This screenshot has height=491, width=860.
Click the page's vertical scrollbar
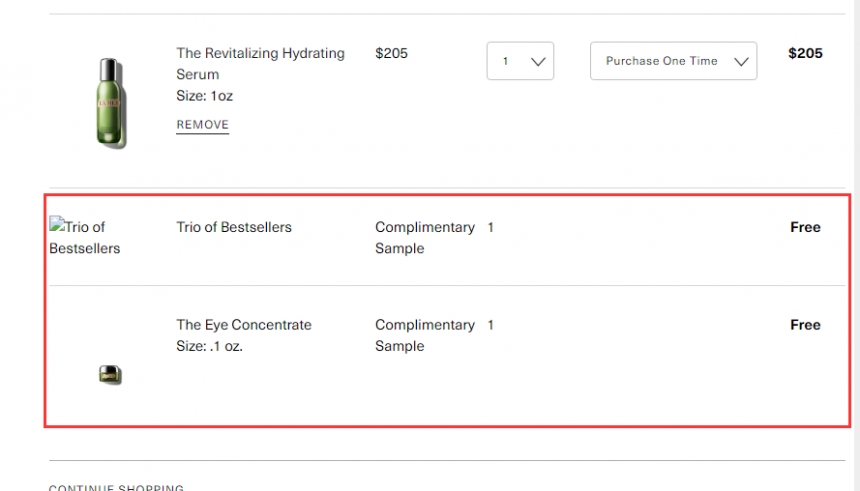tap(856, 245)
